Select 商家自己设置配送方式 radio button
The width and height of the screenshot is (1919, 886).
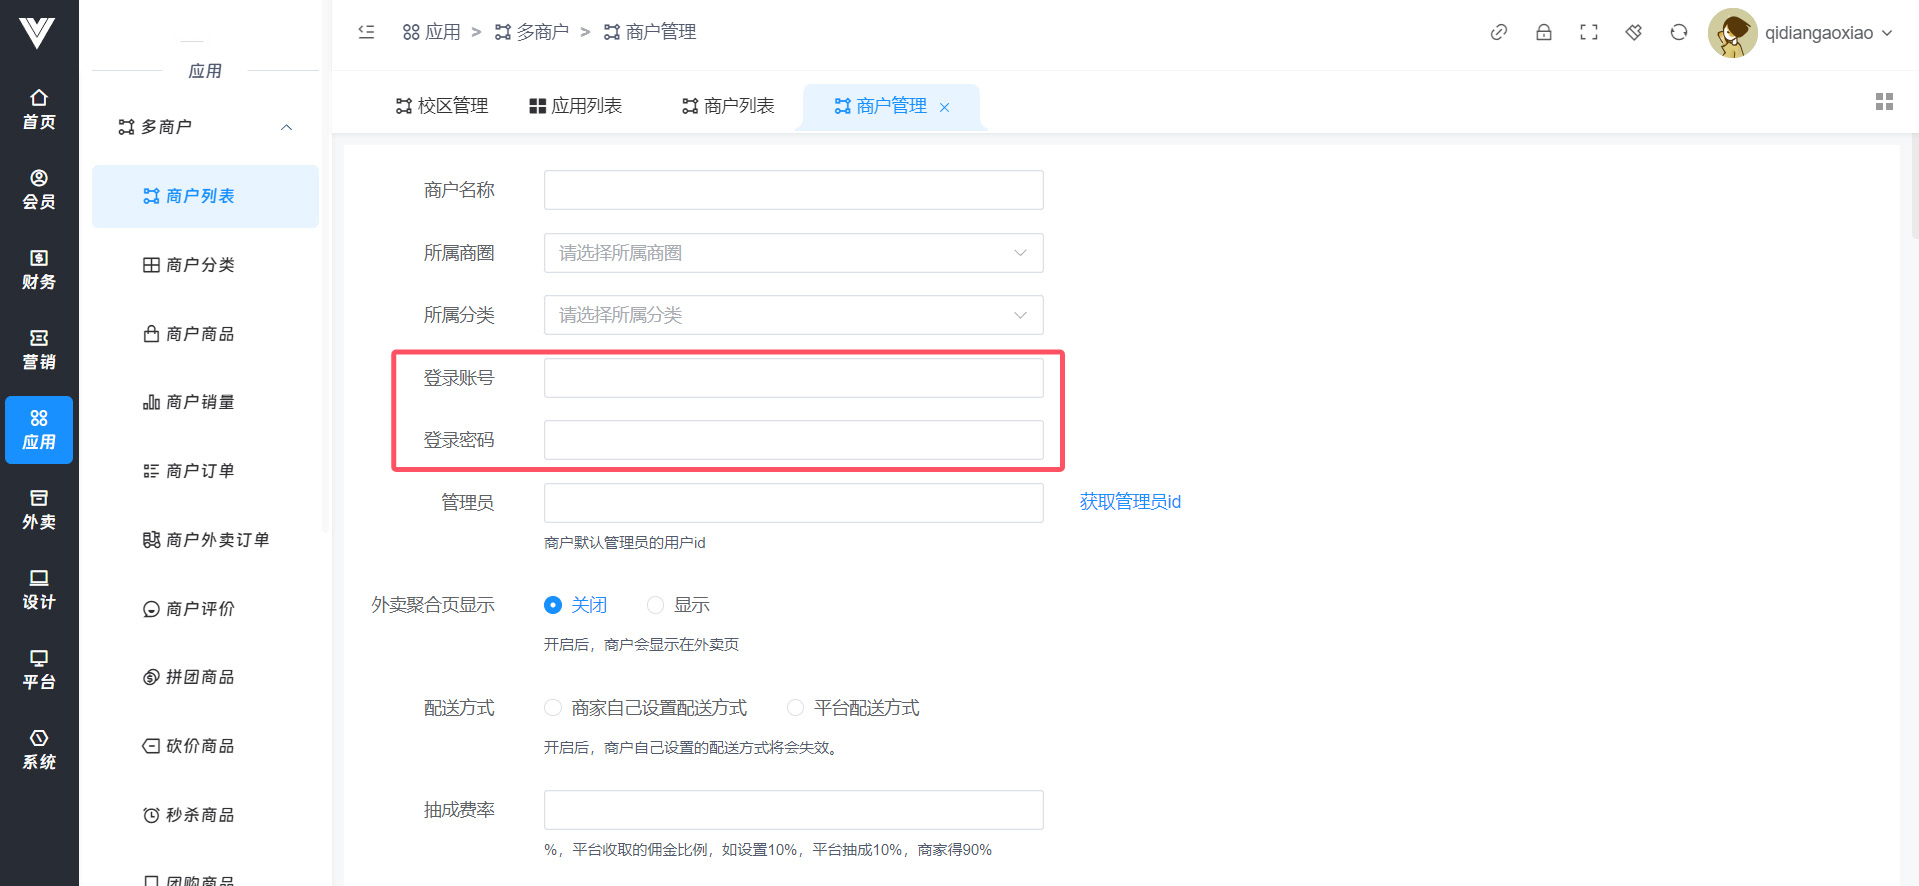[553, 708]
